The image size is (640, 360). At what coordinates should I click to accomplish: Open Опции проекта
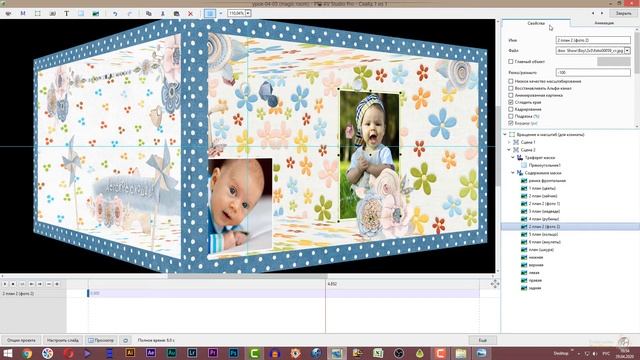pyautogui.click(x=21, y=340)
